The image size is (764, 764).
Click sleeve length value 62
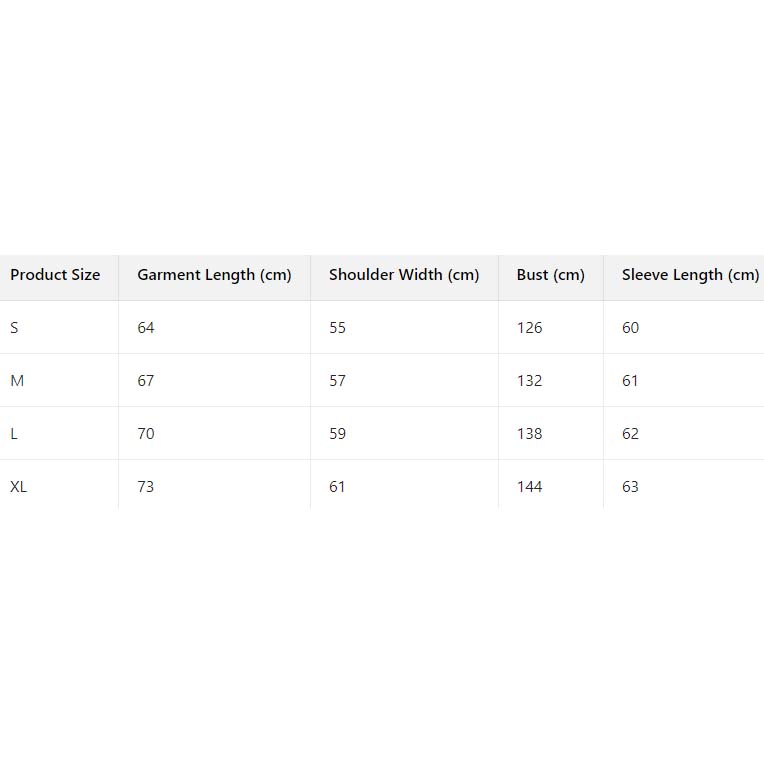pyautogui.click(x=630, y=434)
